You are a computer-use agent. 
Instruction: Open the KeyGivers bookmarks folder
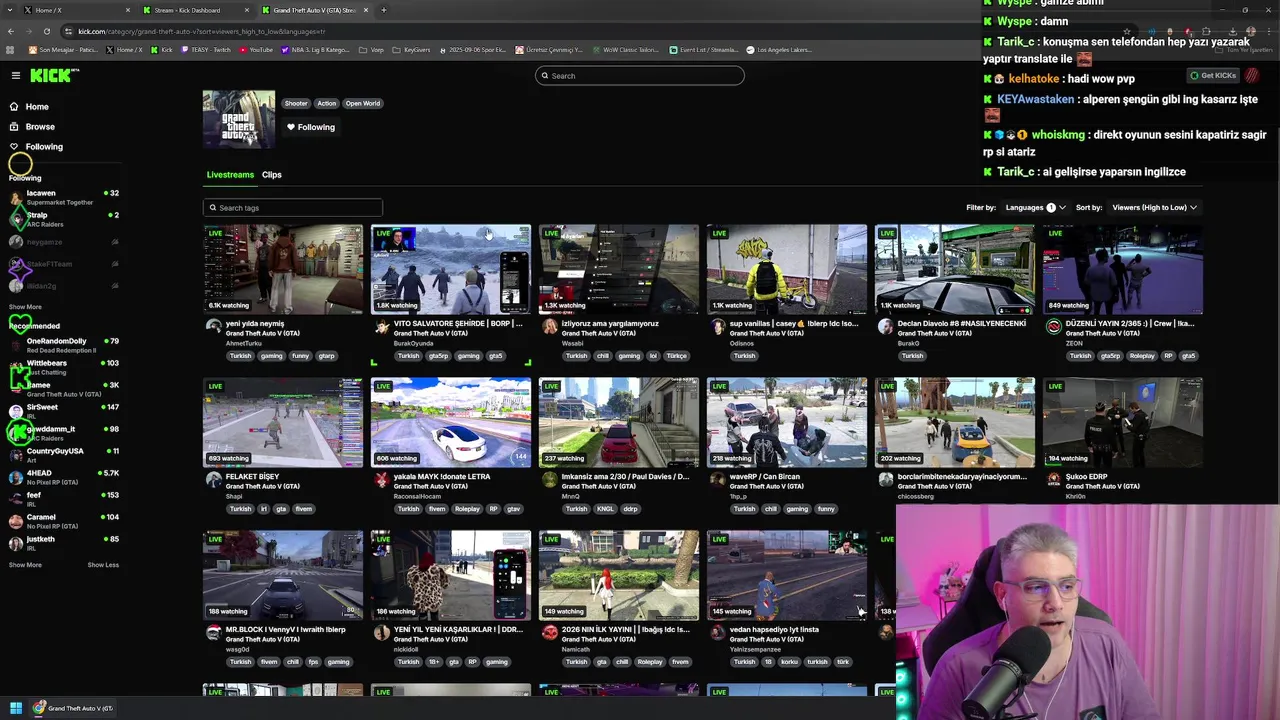(413, 50)
